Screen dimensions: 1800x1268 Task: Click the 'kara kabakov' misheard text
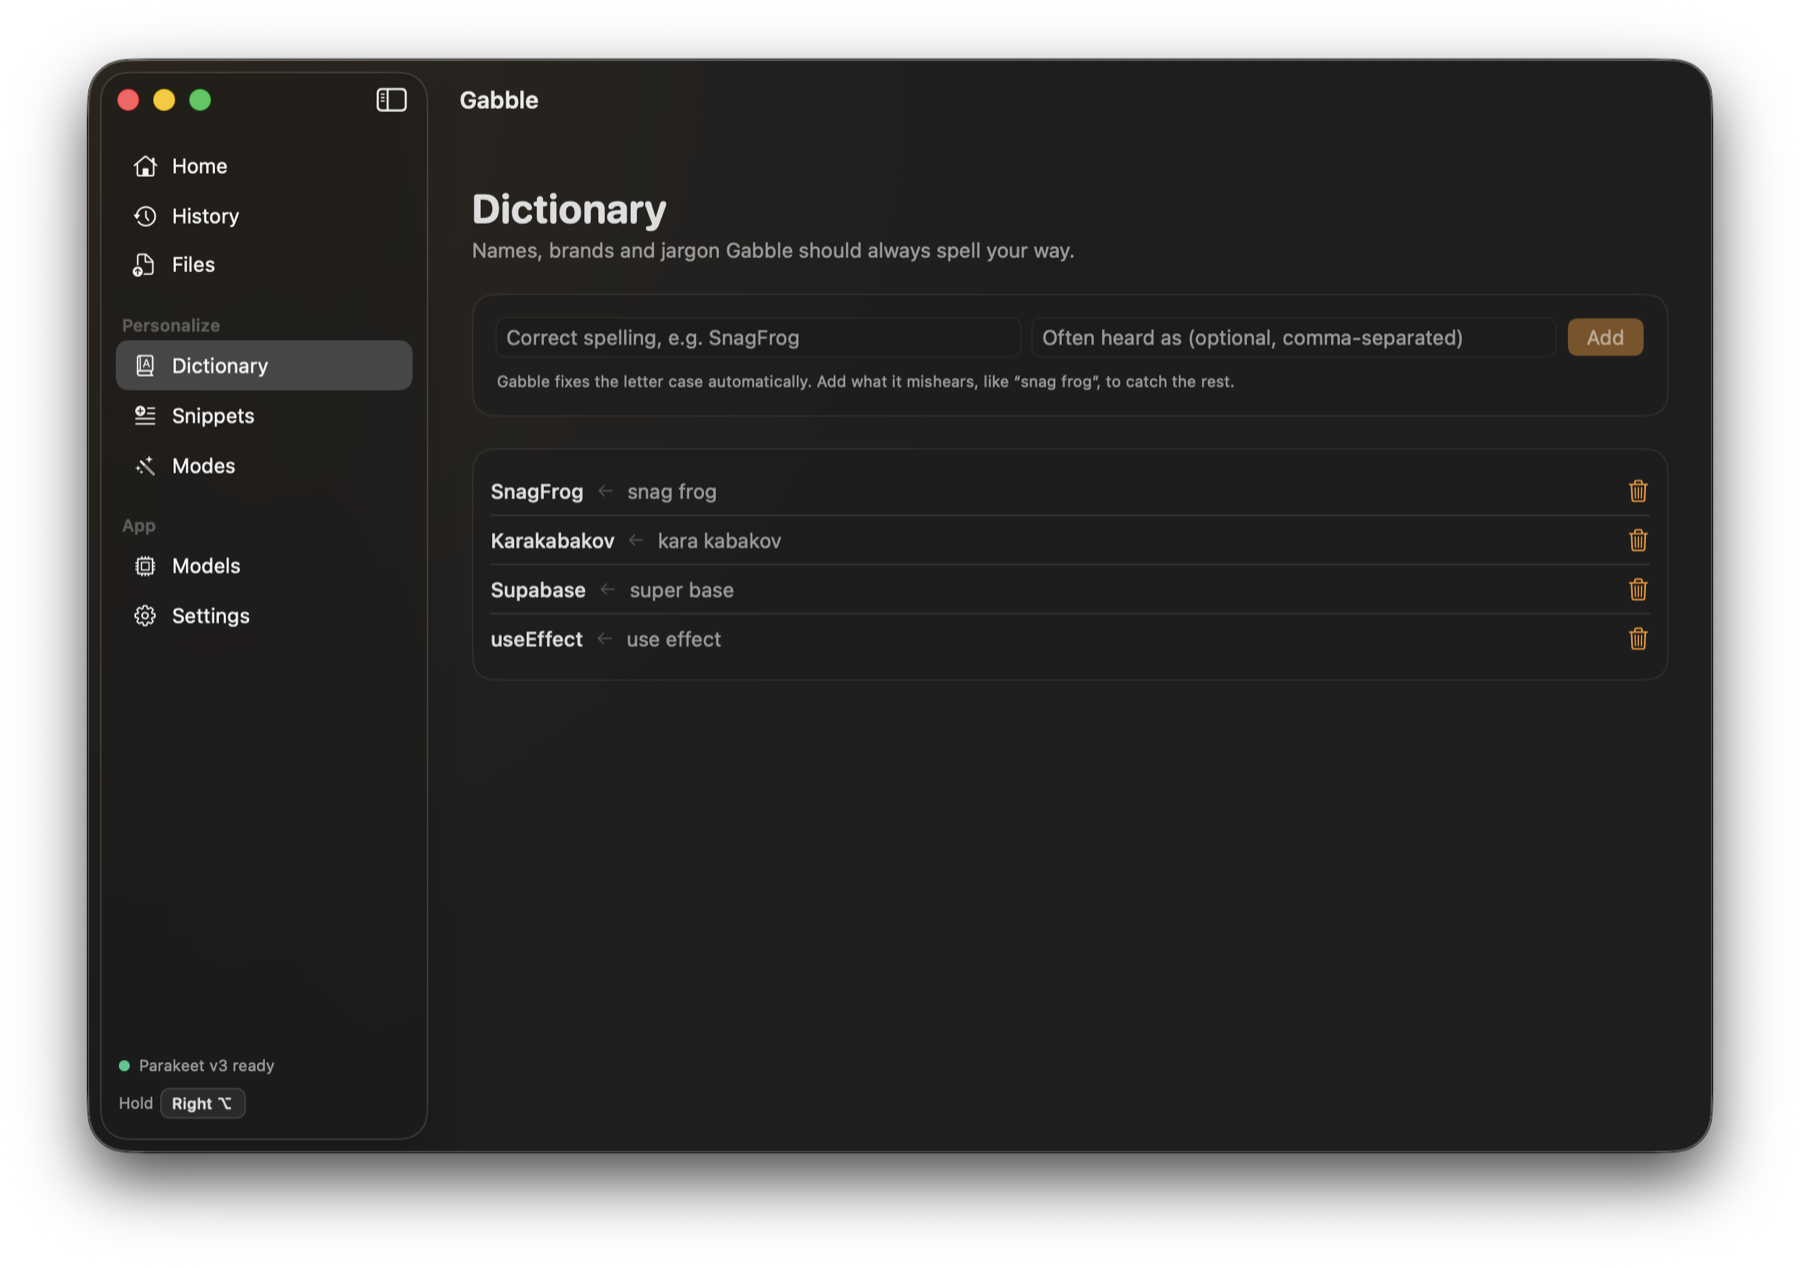click(x=719, y=541)
